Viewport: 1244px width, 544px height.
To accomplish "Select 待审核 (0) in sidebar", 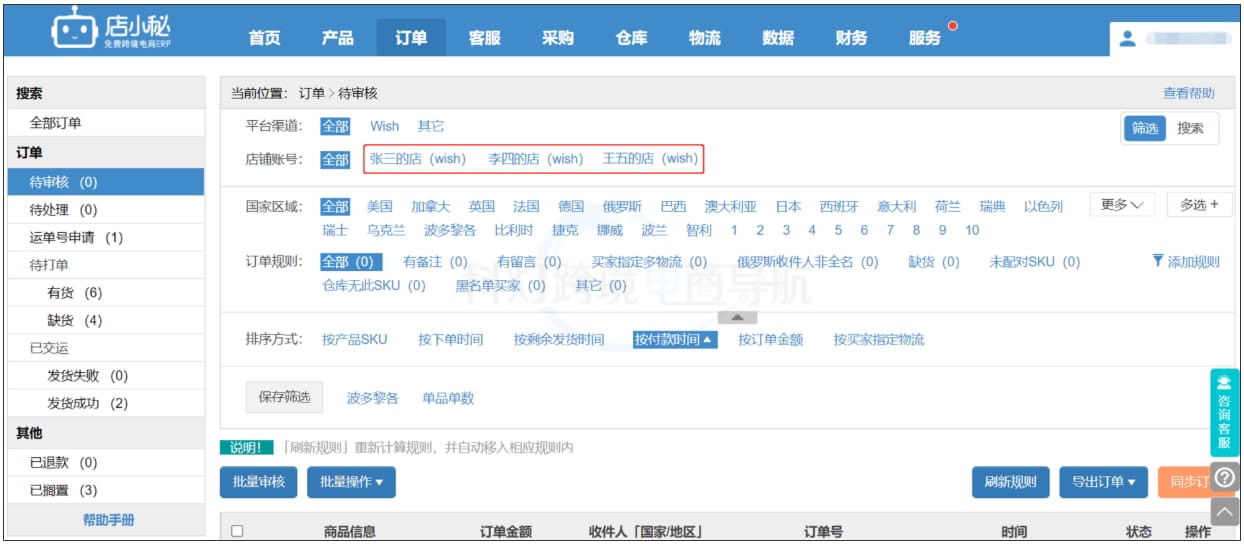I will click(x=106, y=182).
